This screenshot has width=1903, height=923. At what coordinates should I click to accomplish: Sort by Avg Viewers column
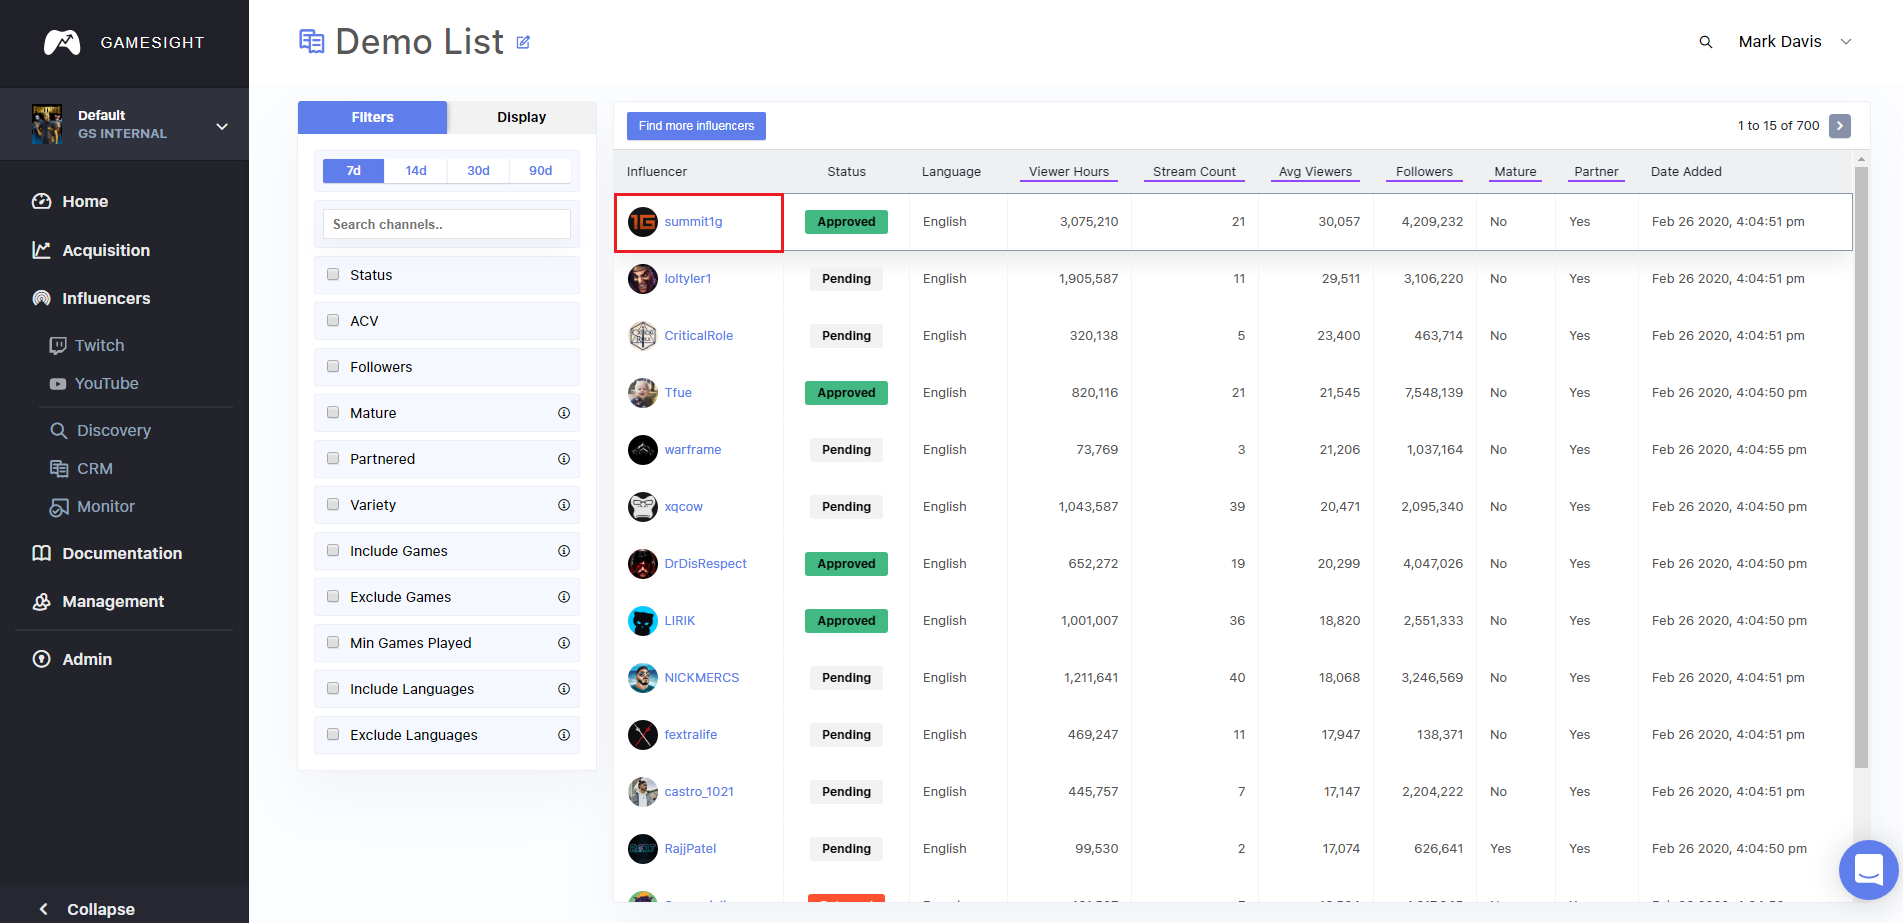[x=1315, y=172]
